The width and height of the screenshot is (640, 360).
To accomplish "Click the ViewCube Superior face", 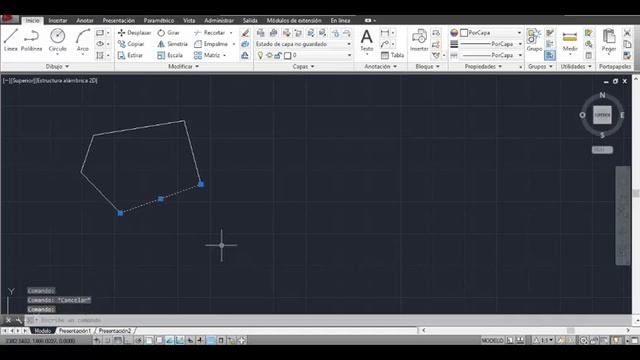I will tap(602, 115).
